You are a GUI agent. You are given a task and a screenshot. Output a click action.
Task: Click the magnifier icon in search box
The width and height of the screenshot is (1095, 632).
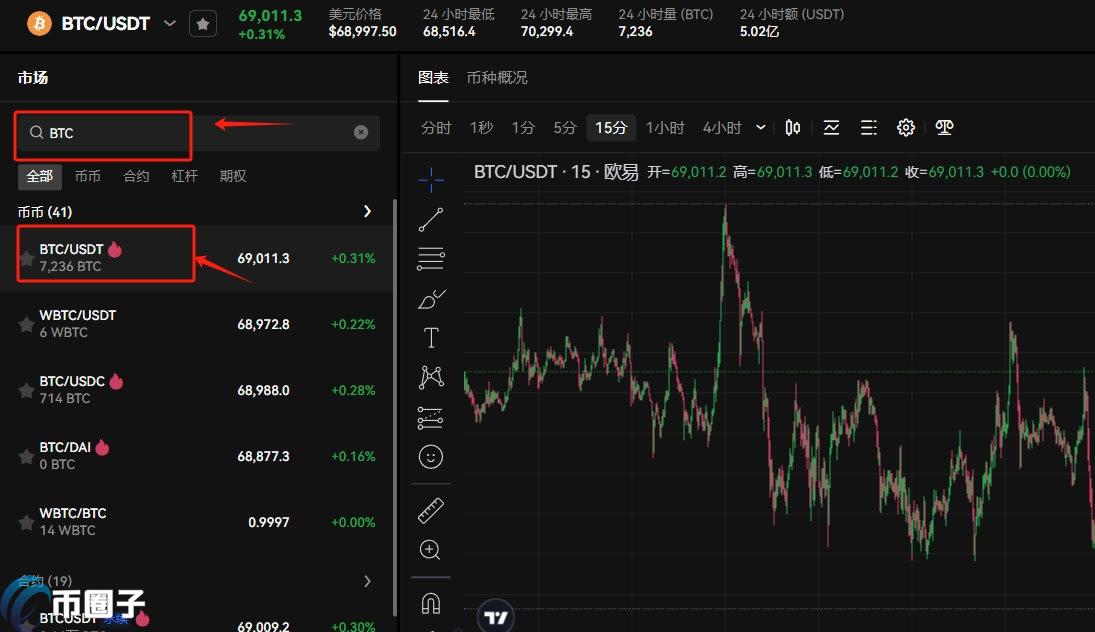[x=36, y=133]
